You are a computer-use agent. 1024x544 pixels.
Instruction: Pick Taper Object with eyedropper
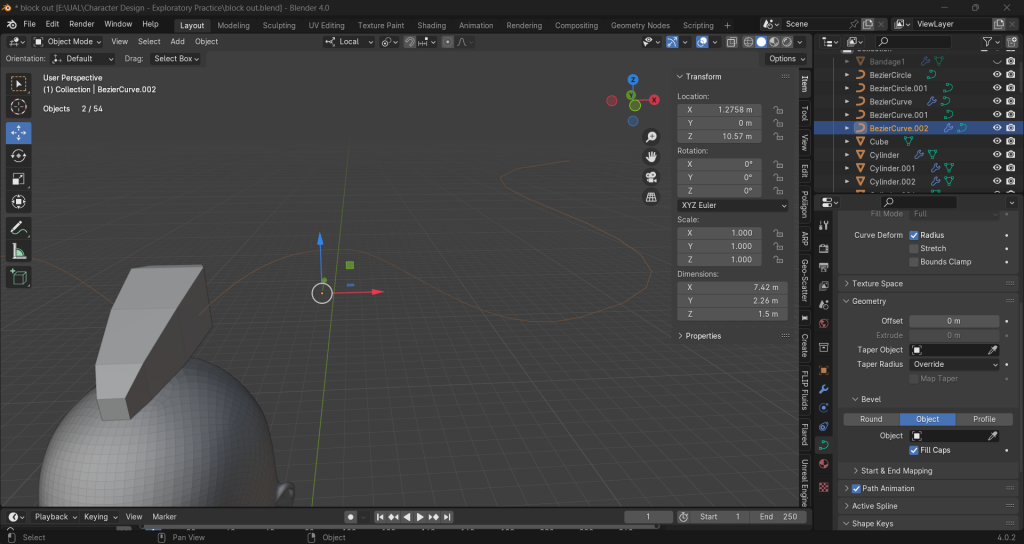[993, 350]
